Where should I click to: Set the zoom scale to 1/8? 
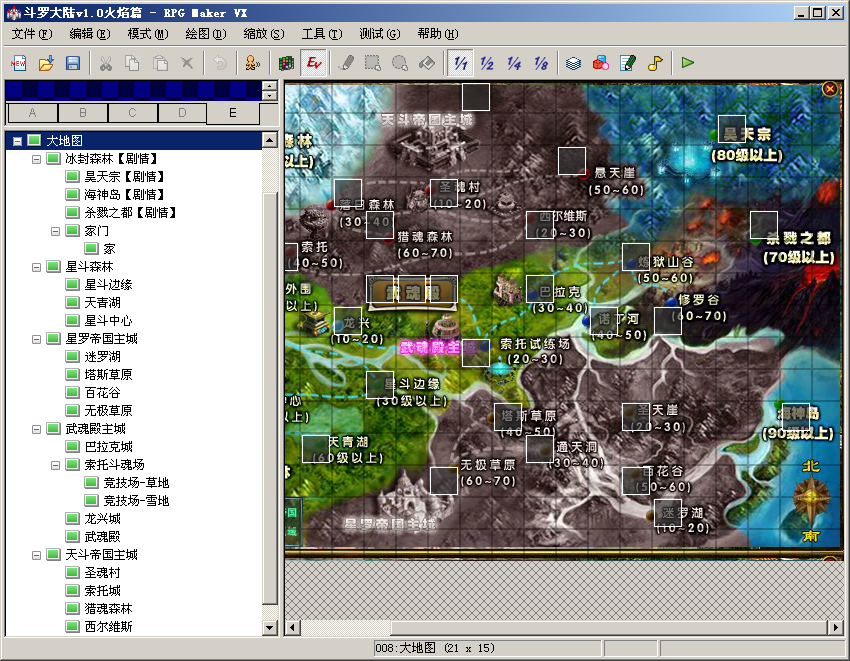click(x=541, y=63)
